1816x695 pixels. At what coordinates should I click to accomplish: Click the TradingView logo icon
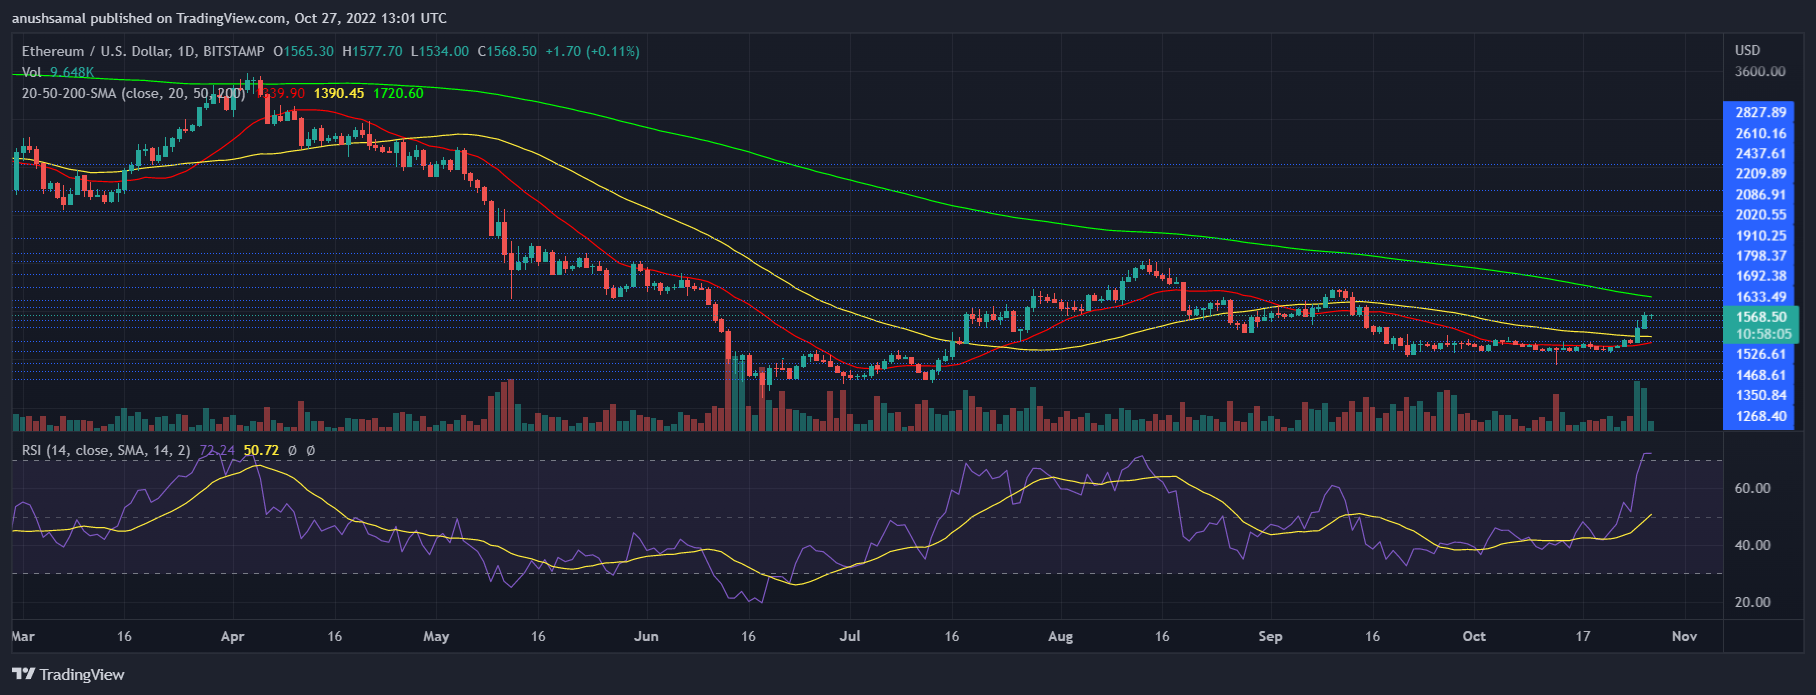tap(23, 675)
